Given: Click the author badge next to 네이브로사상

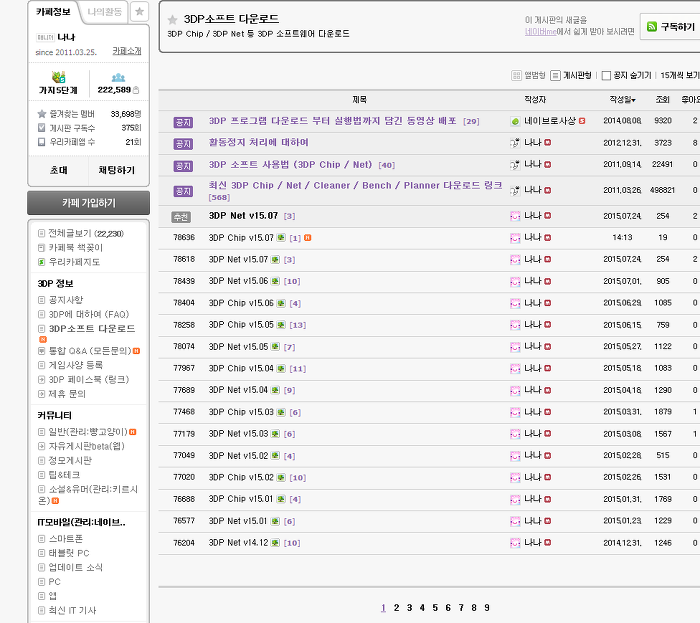Looking at the screenshot, I should click(x=582, y=121).
